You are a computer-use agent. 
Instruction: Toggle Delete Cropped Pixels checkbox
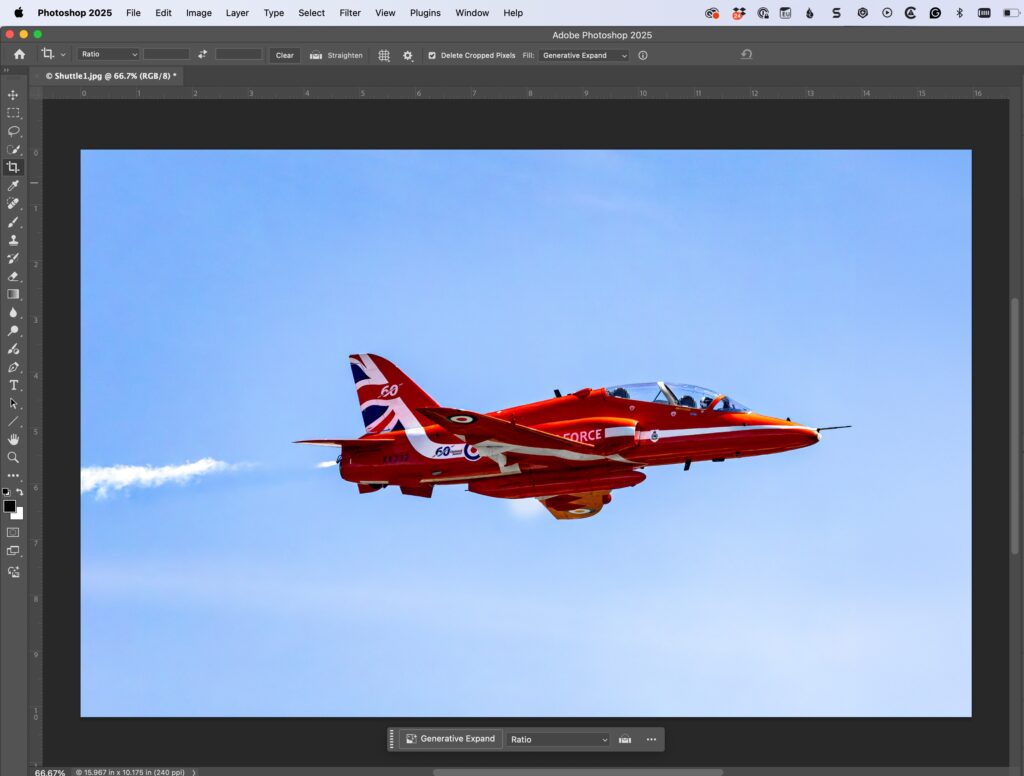coord(432,56)
